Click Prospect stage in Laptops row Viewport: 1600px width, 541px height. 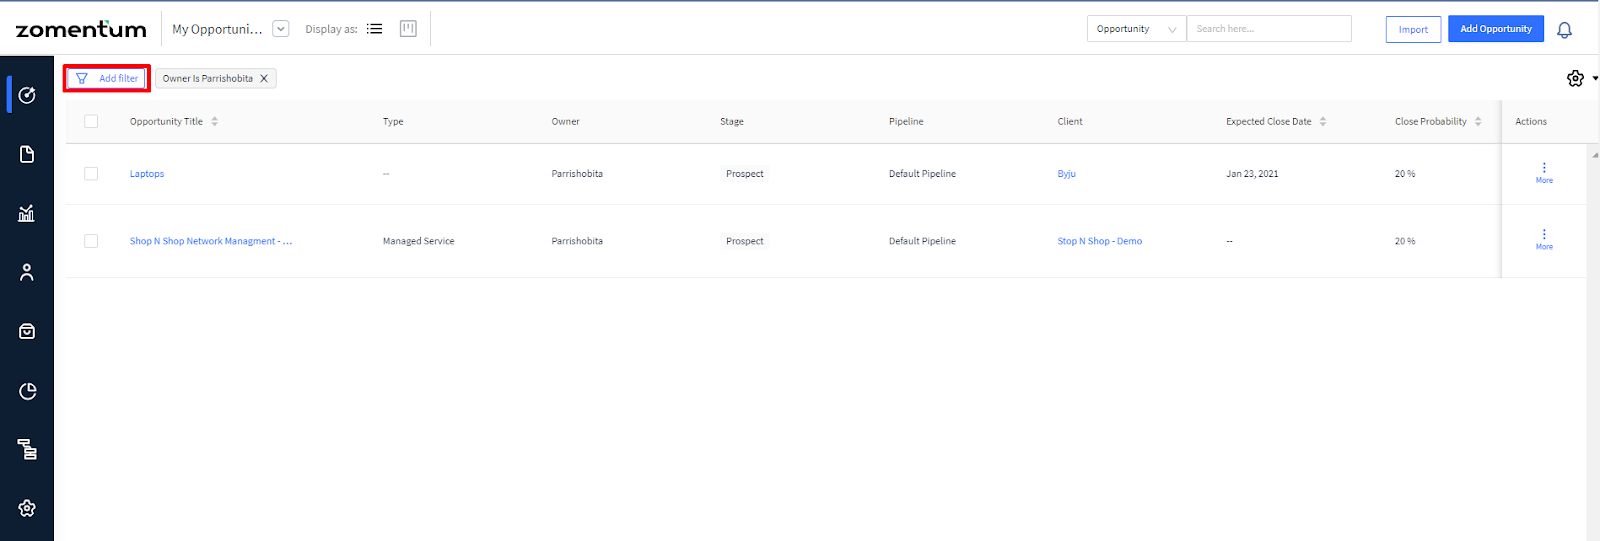[x=745, y=174]
